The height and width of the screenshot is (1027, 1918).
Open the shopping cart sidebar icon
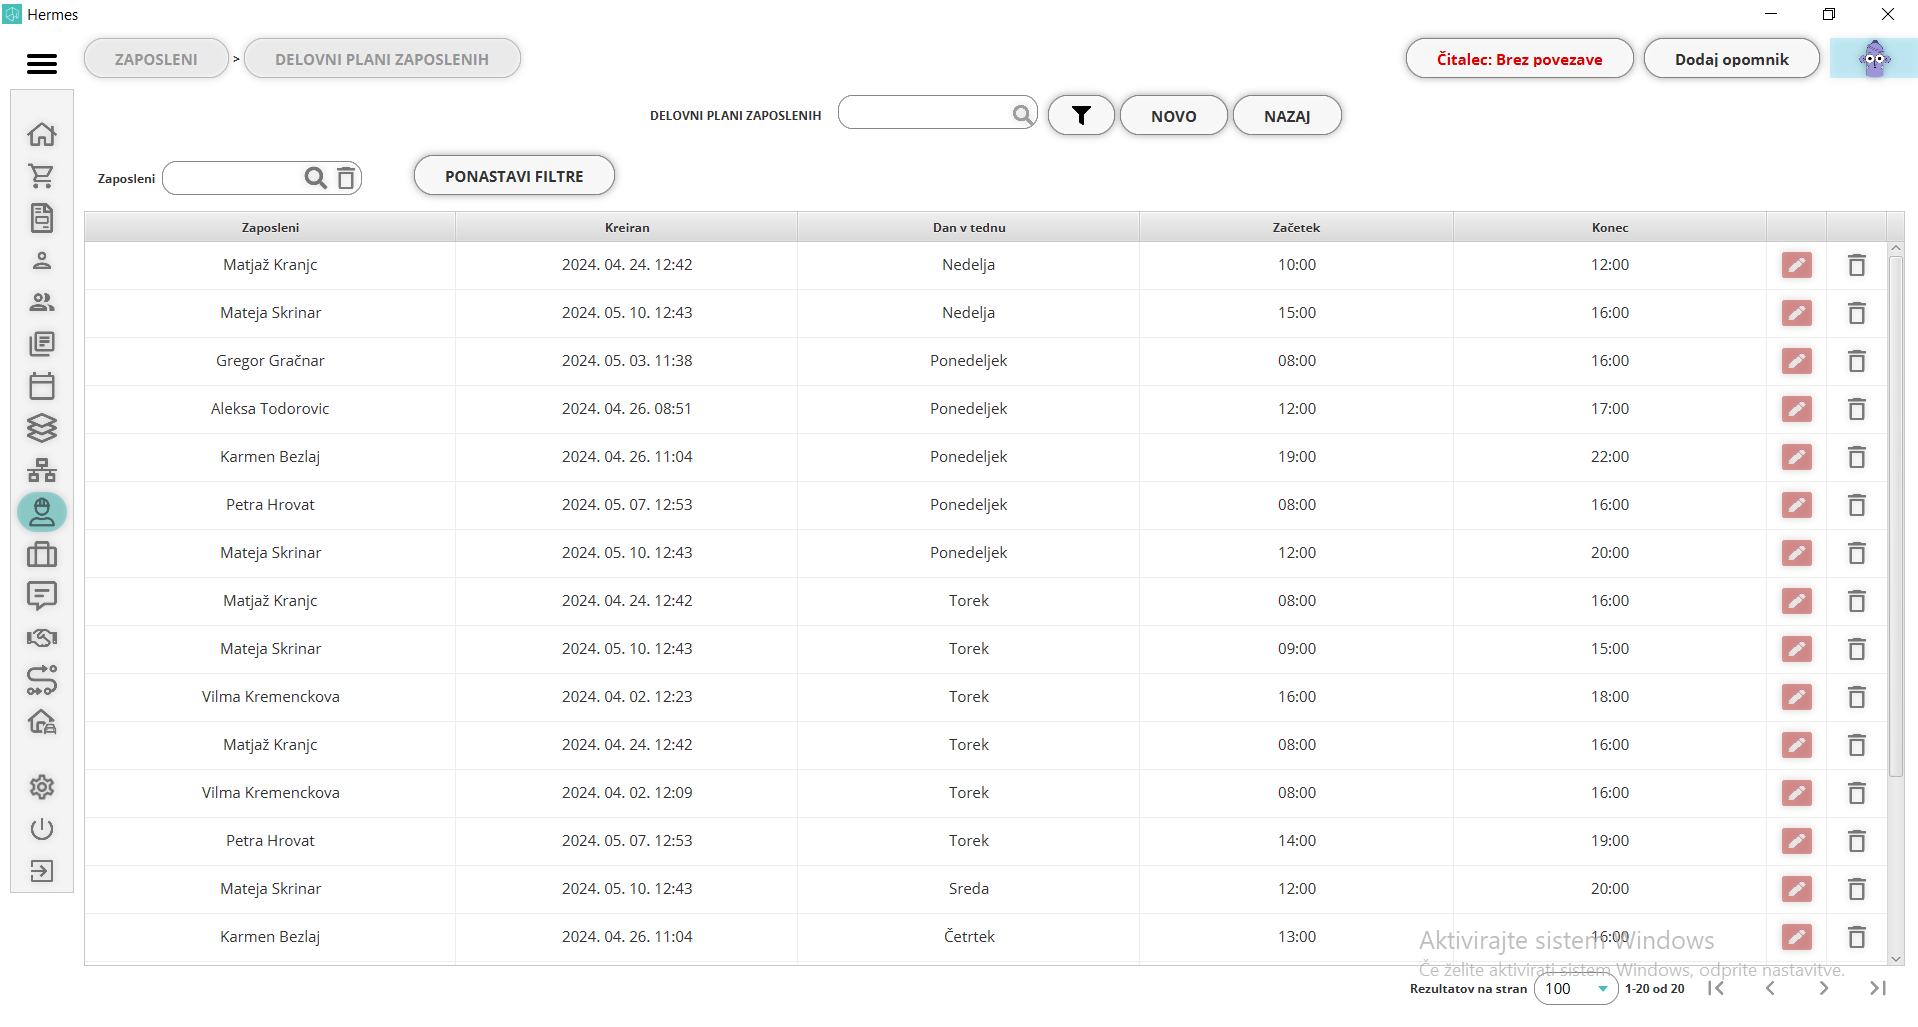(x=42, y=176)
